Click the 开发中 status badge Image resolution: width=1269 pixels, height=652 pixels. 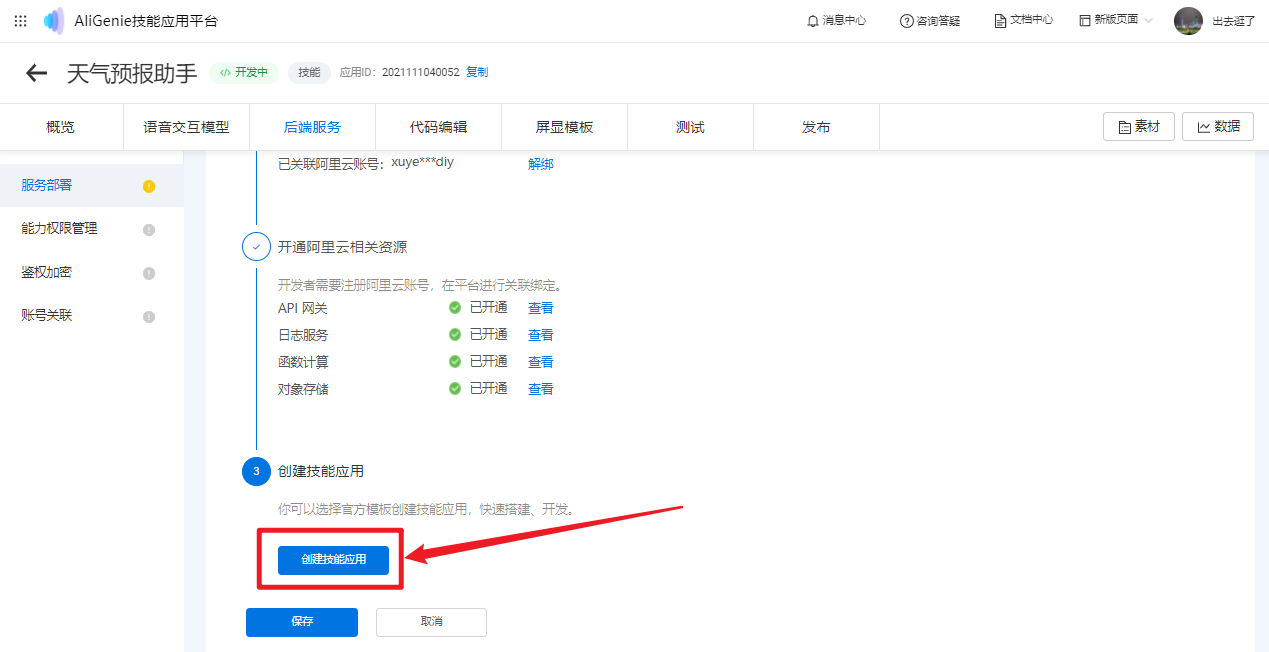tap(243, 73)
